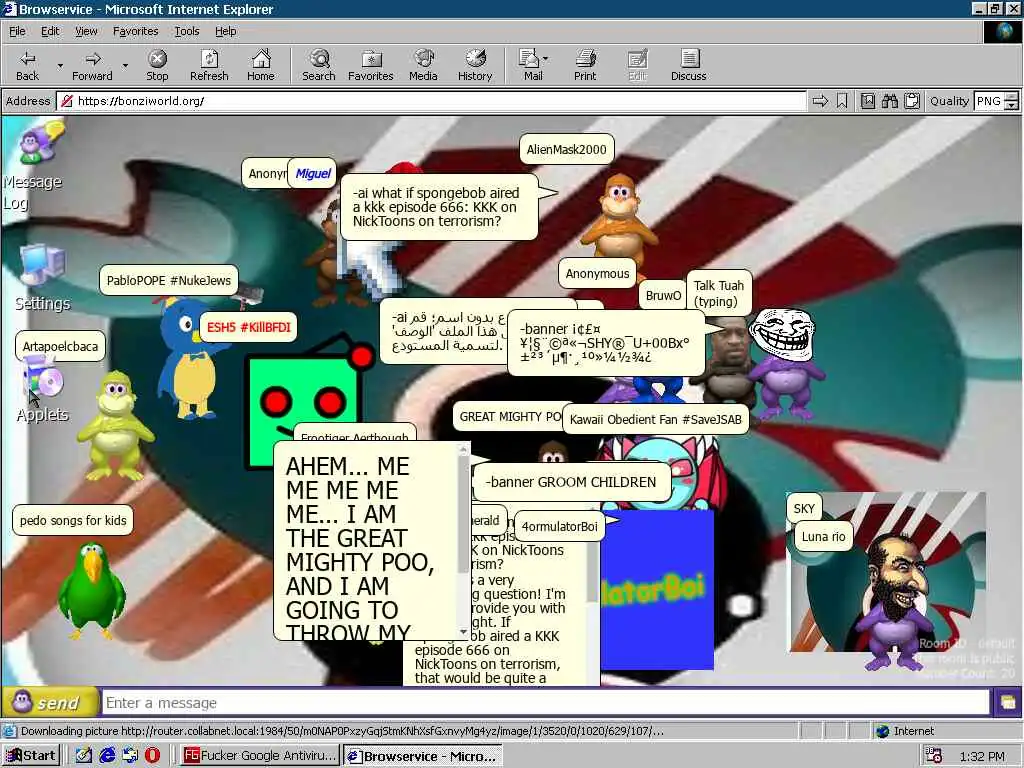Print the page with the Print button
The height and width of the screenshot is (768, 1024).
585,65
